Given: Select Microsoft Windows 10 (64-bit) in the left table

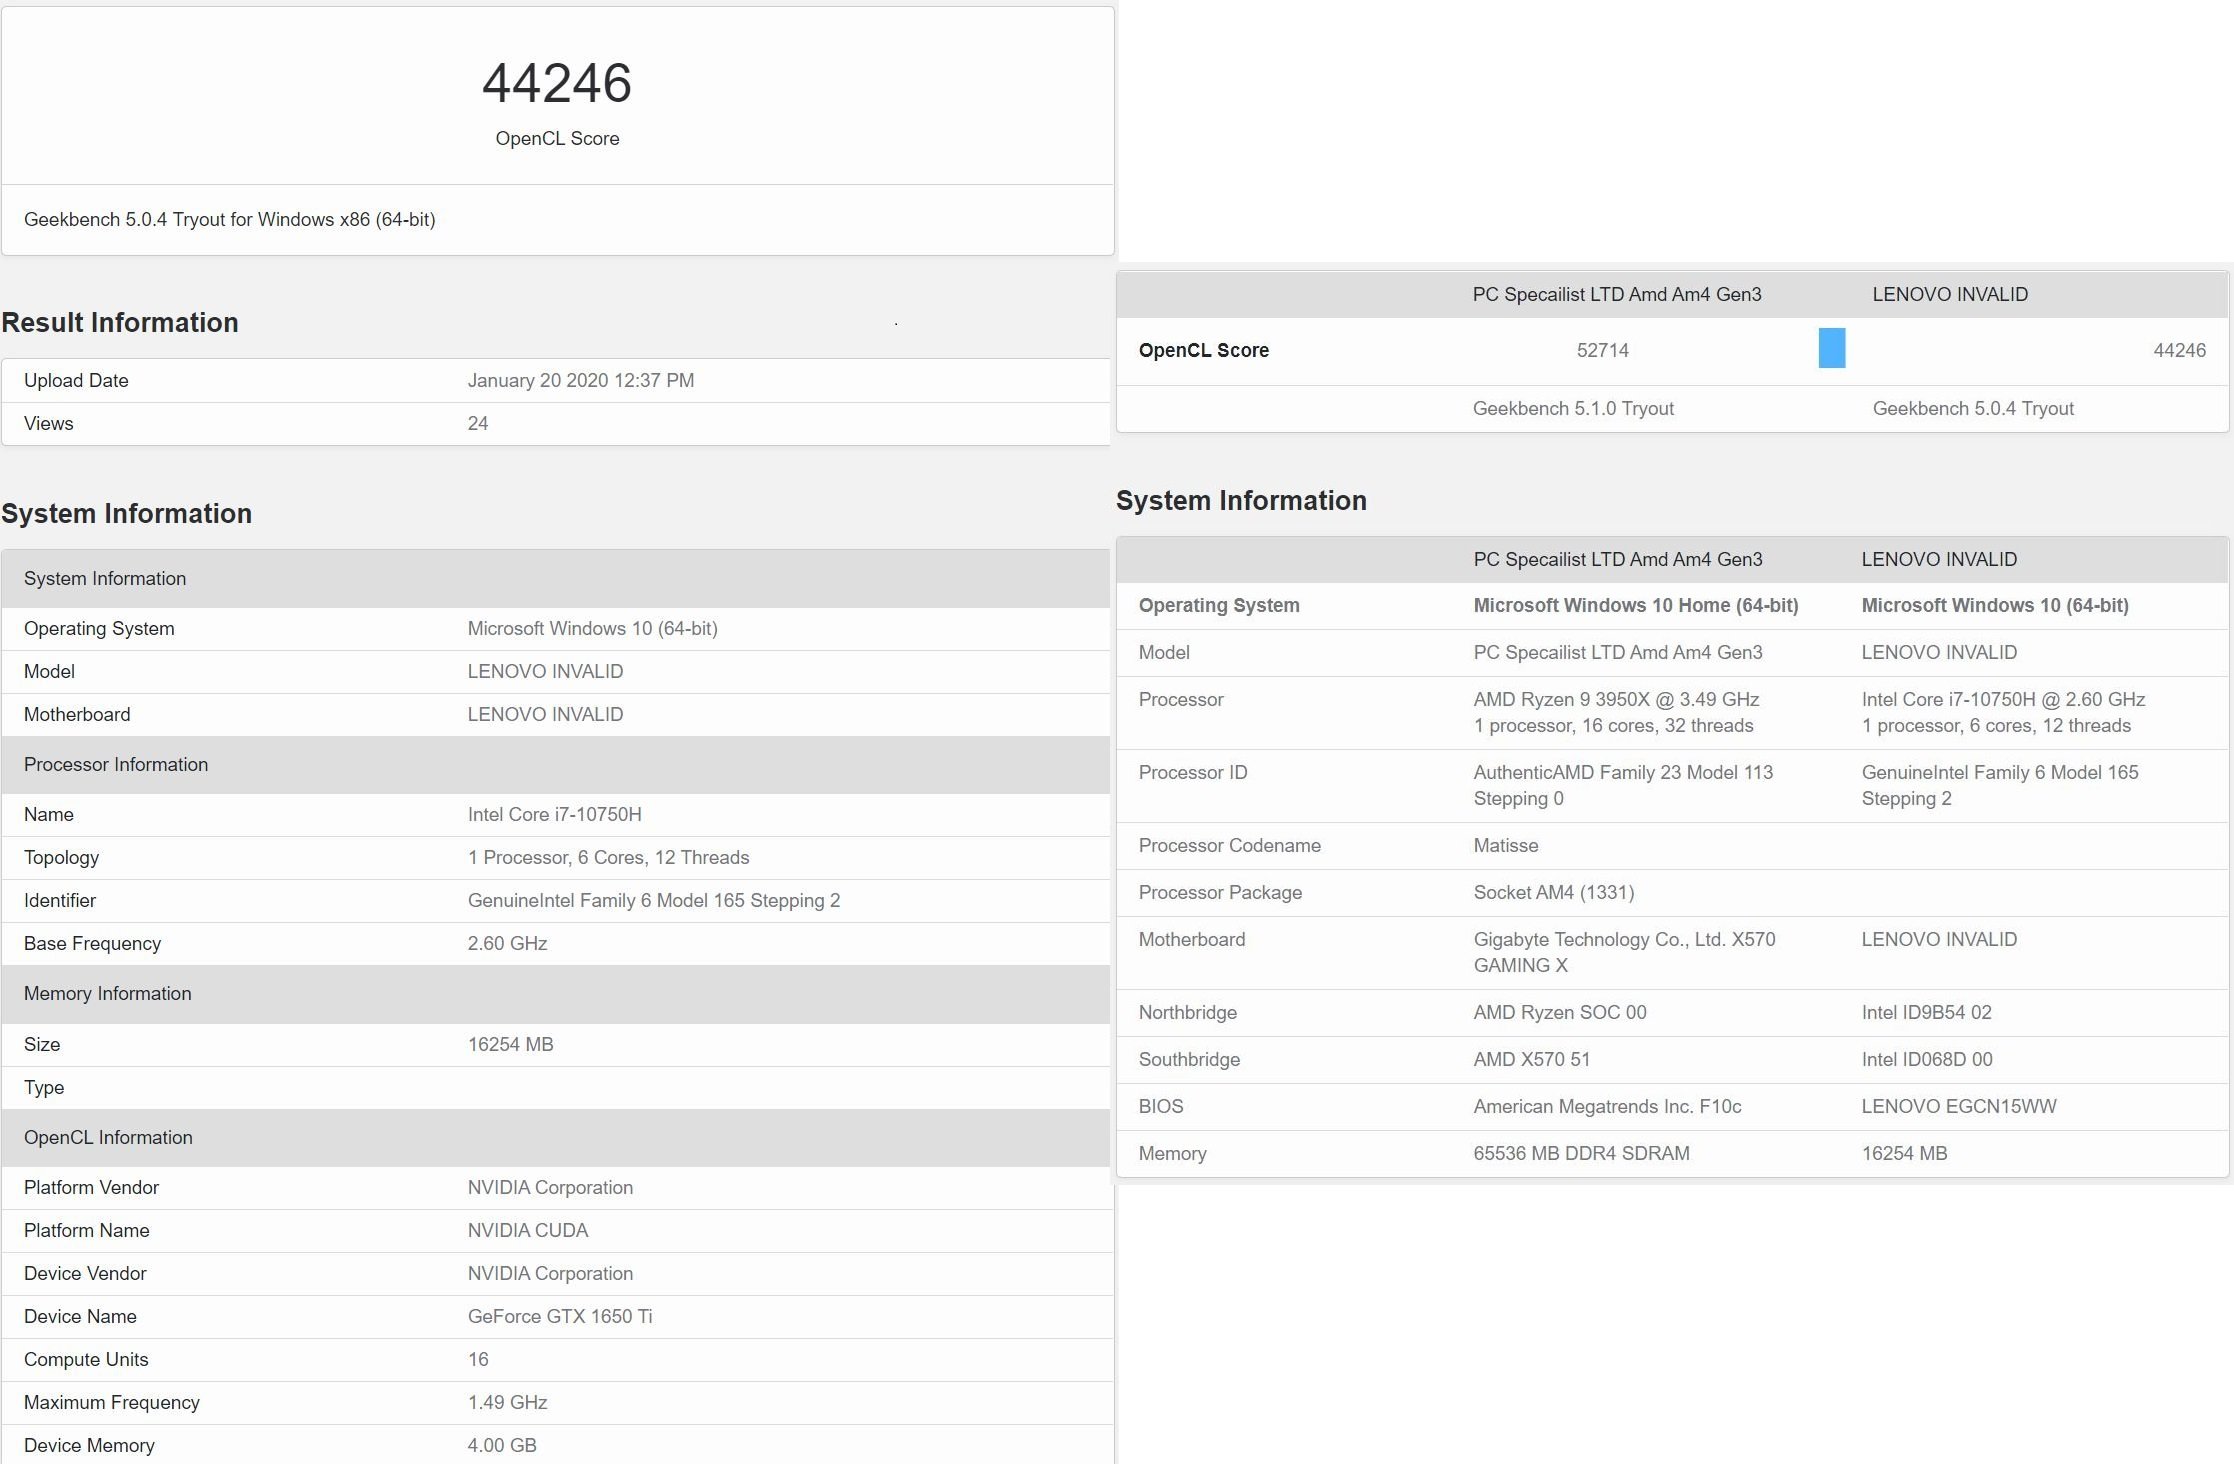Looking at the screenshot, I should click(593, 629).
